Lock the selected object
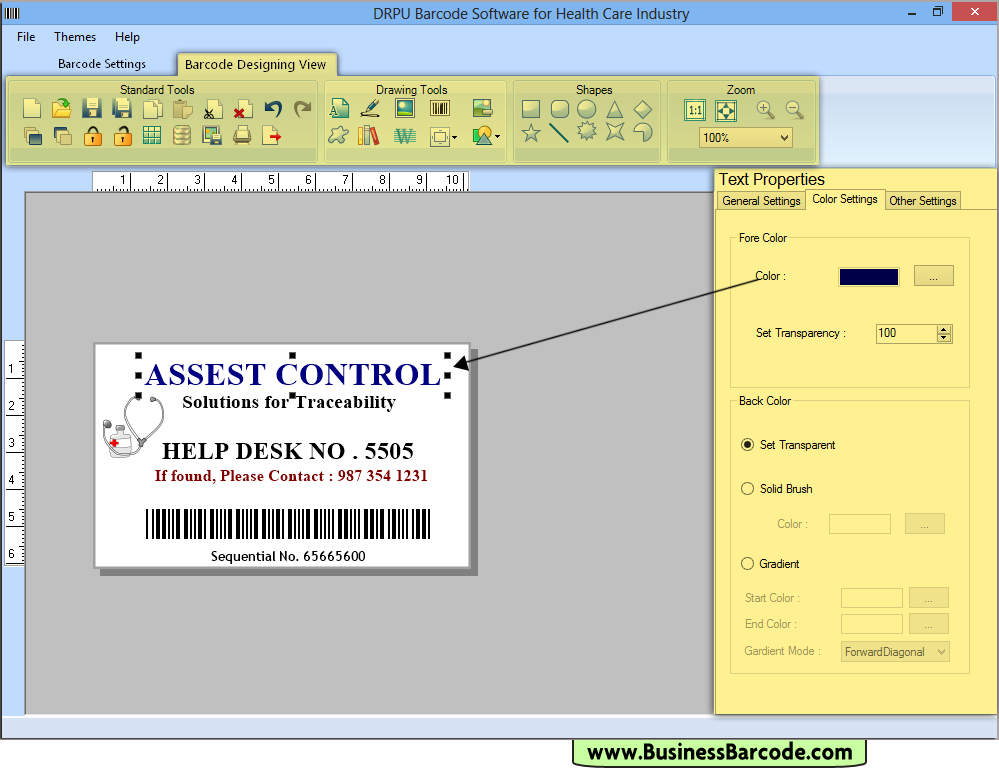Screen dimensions: 999x770 (92, 136)
